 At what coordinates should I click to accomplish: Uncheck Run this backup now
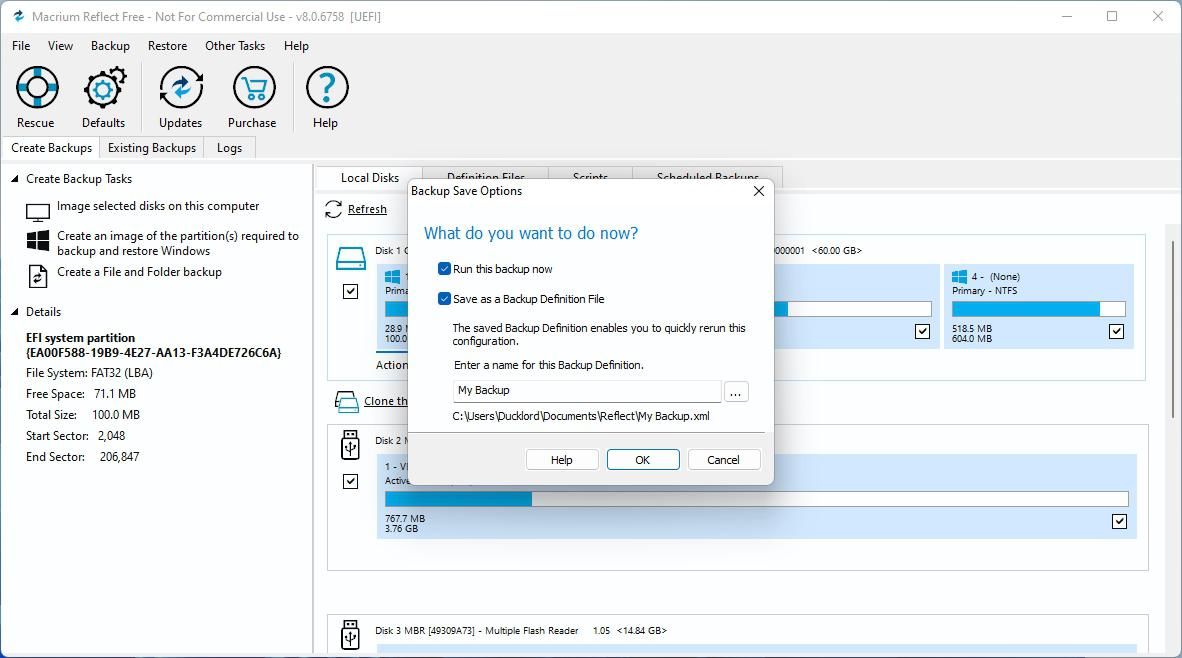point(444,268)
